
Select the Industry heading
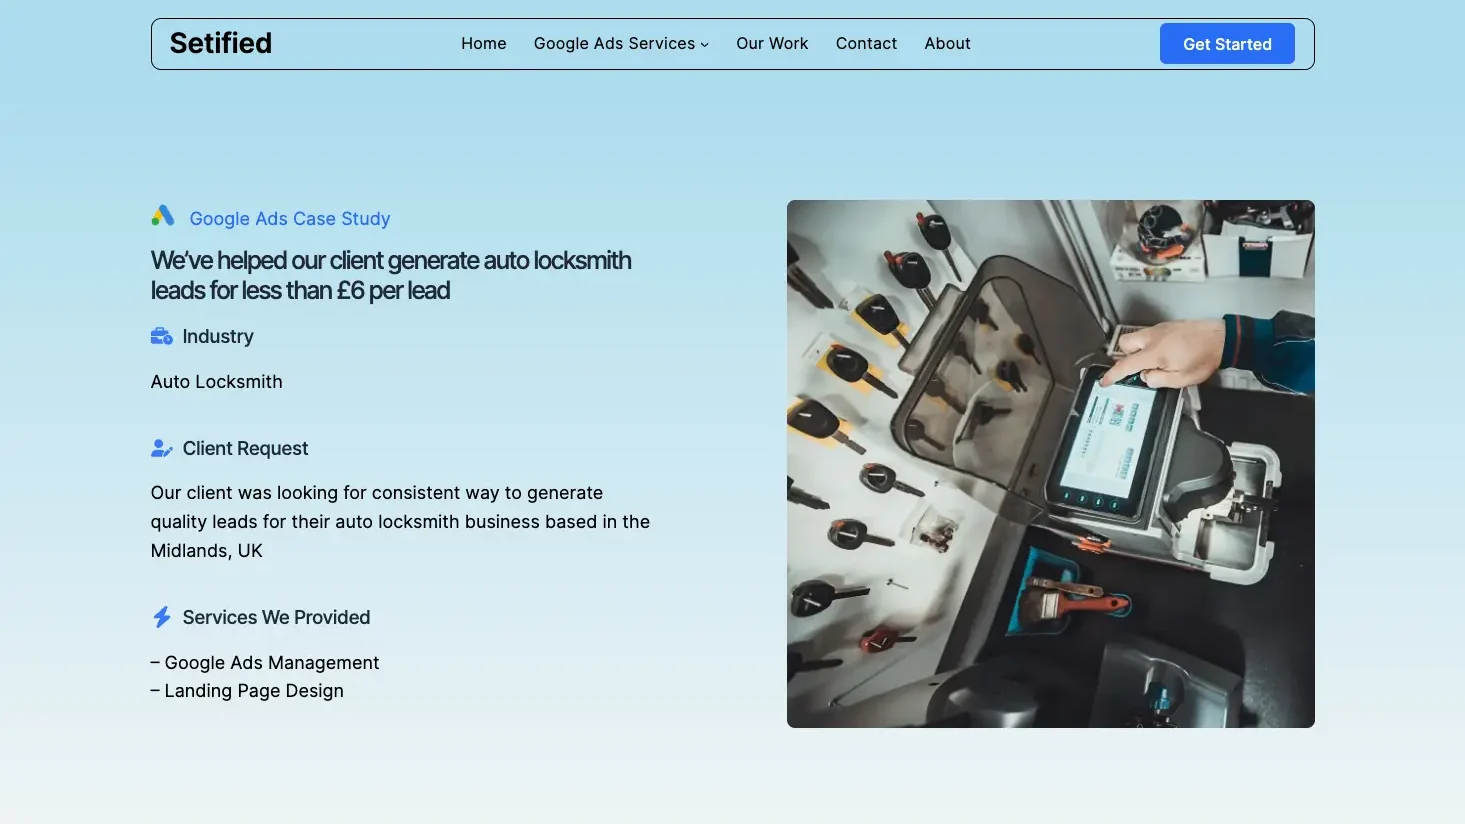coord(218,337)
